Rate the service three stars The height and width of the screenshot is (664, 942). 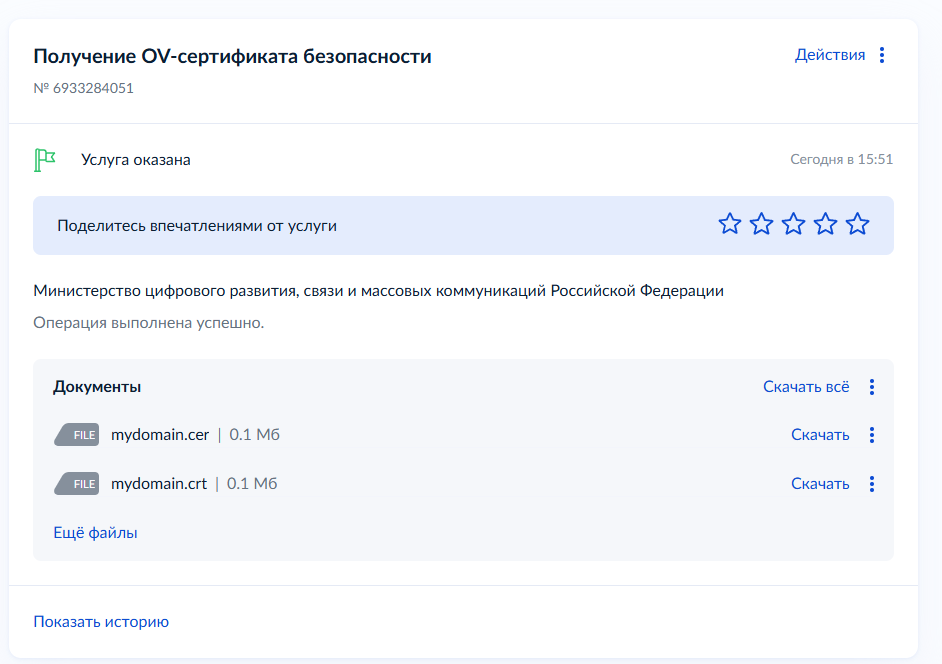point(793,225)
